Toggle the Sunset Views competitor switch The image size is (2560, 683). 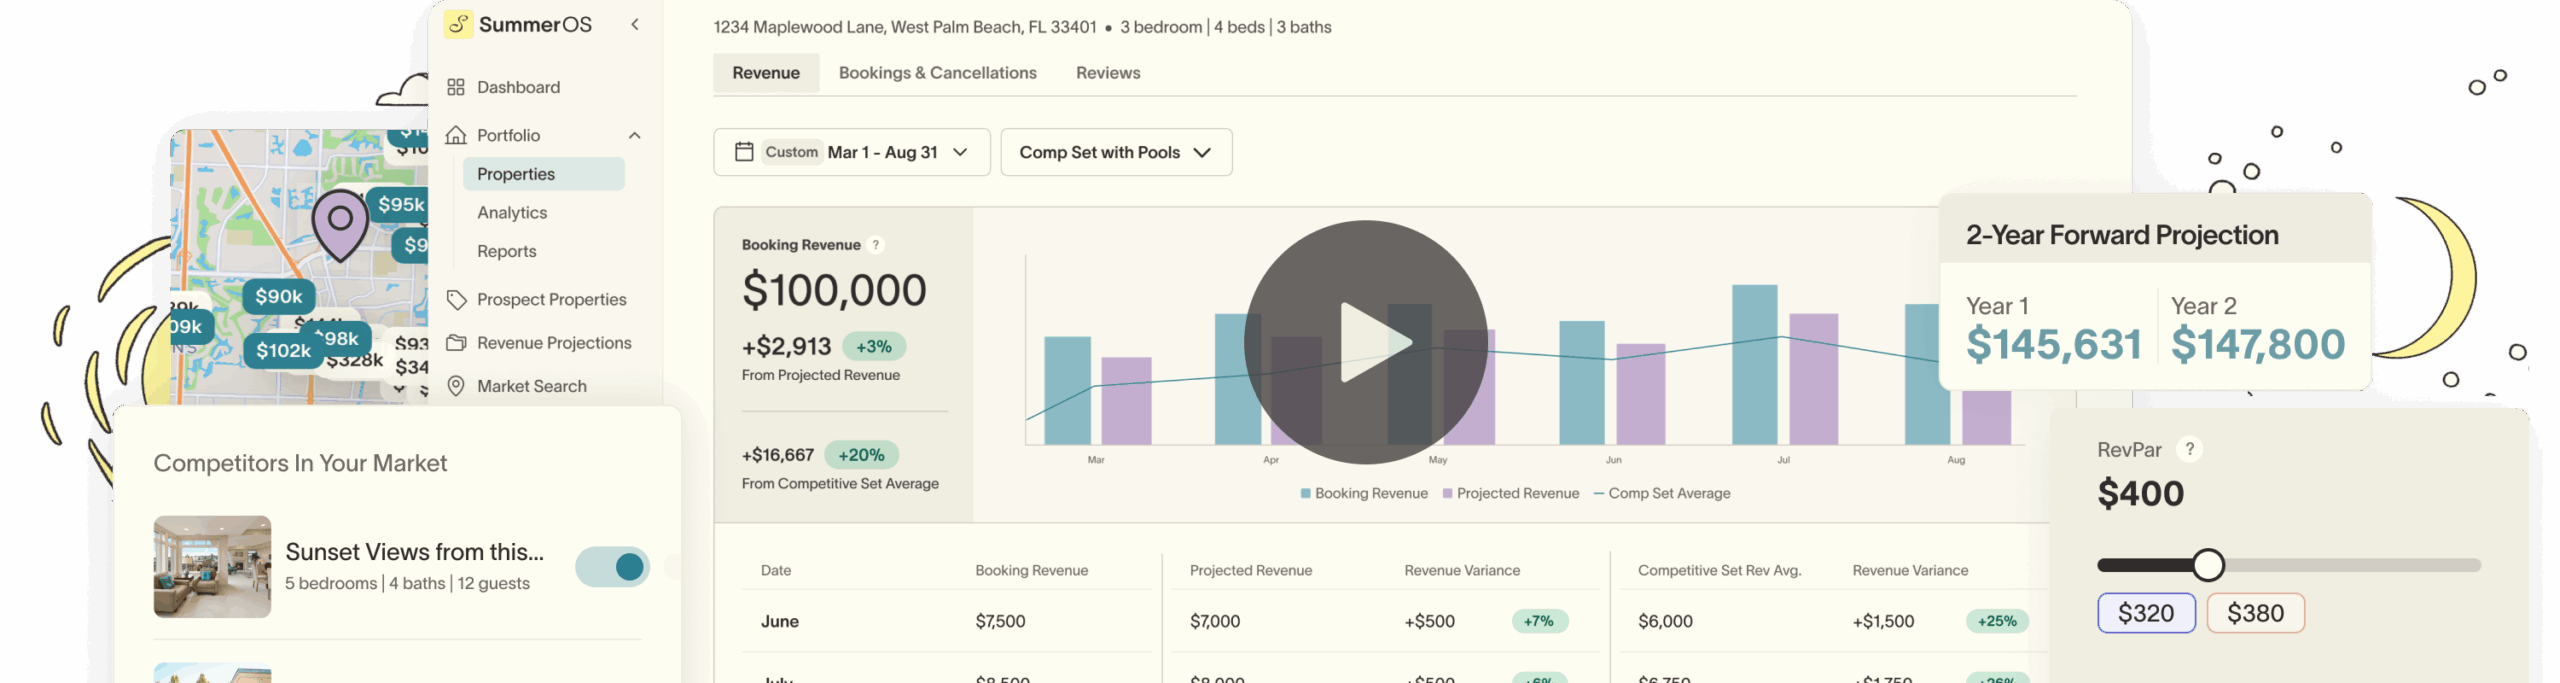[612, 567]
